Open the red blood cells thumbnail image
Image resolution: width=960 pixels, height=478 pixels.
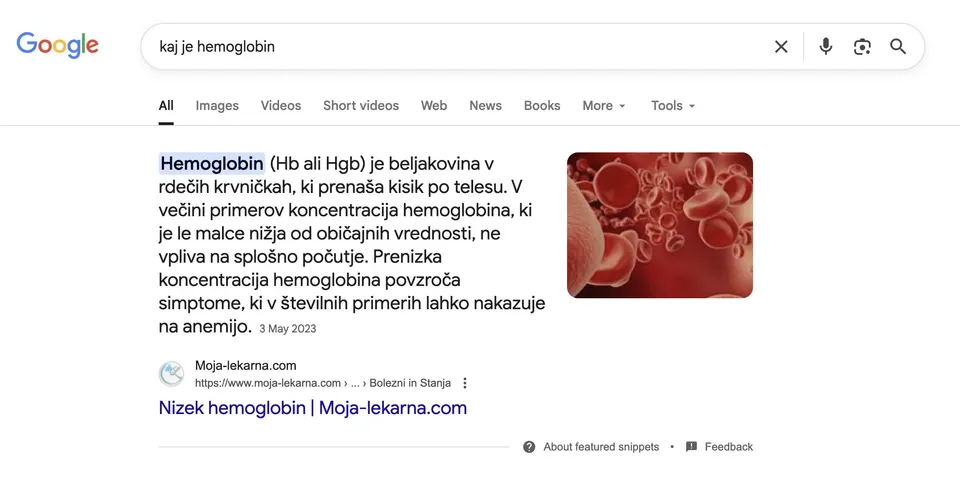660,225
